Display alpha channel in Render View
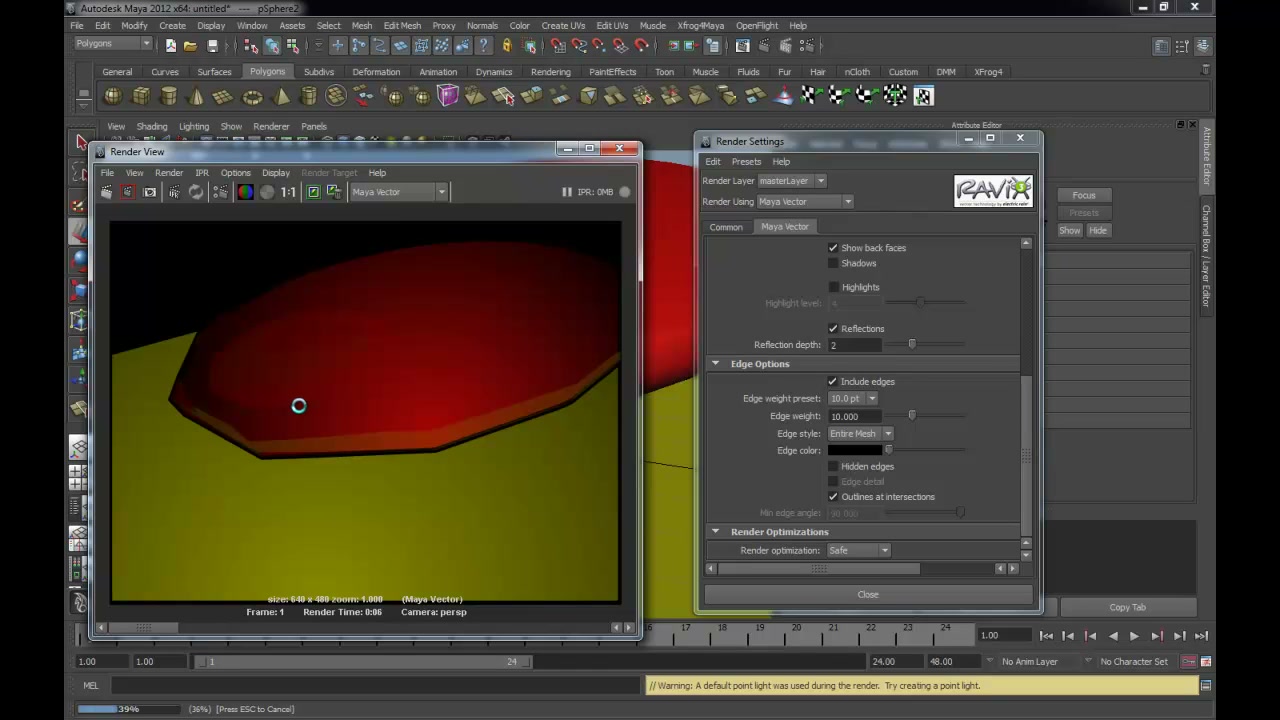 (267, 192)
